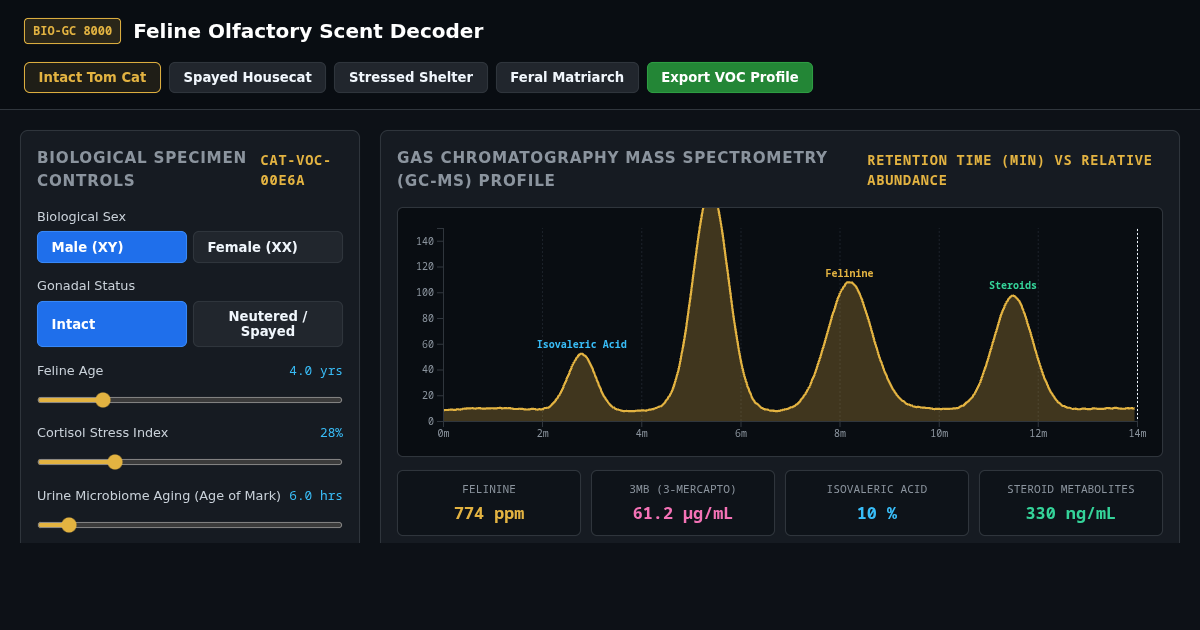Click the Cortisol Stress Index slider handle

pyautogui.click(x=115, y=462)
